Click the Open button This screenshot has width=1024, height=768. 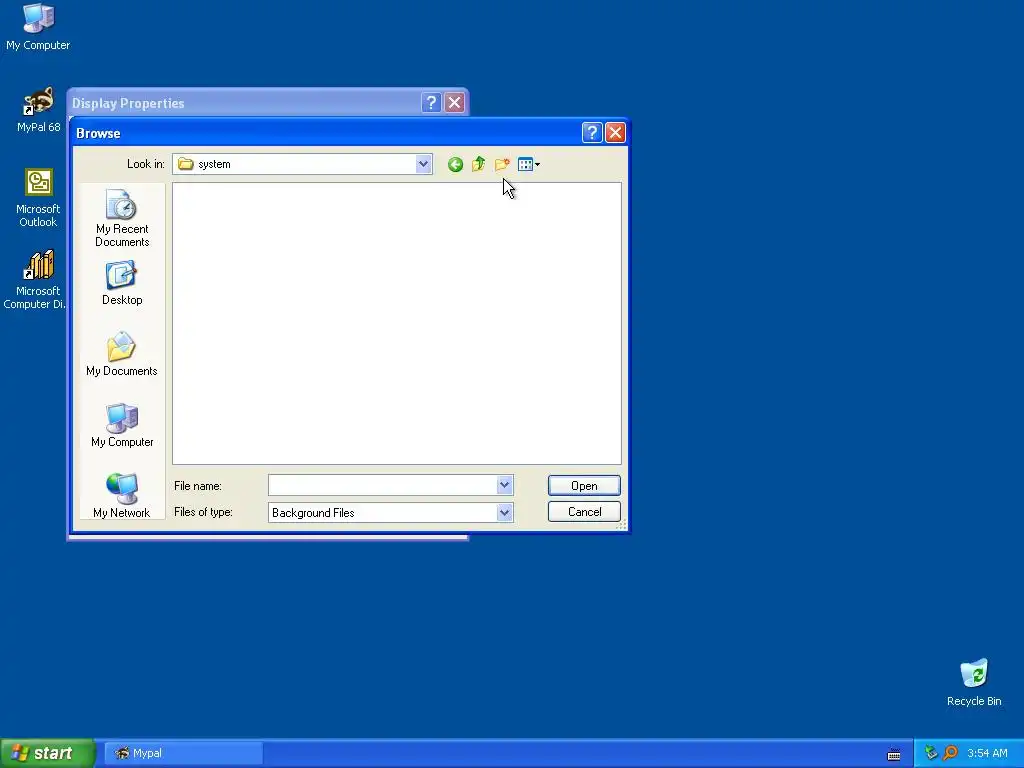coord(584,485)
